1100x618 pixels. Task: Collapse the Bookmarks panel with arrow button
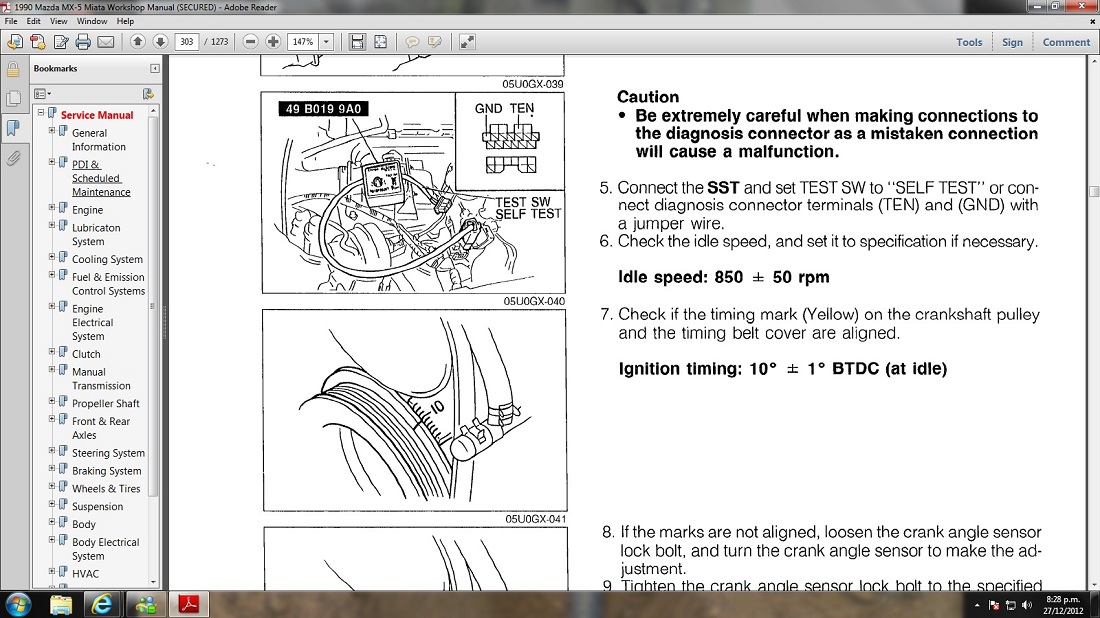pos(155,69)
